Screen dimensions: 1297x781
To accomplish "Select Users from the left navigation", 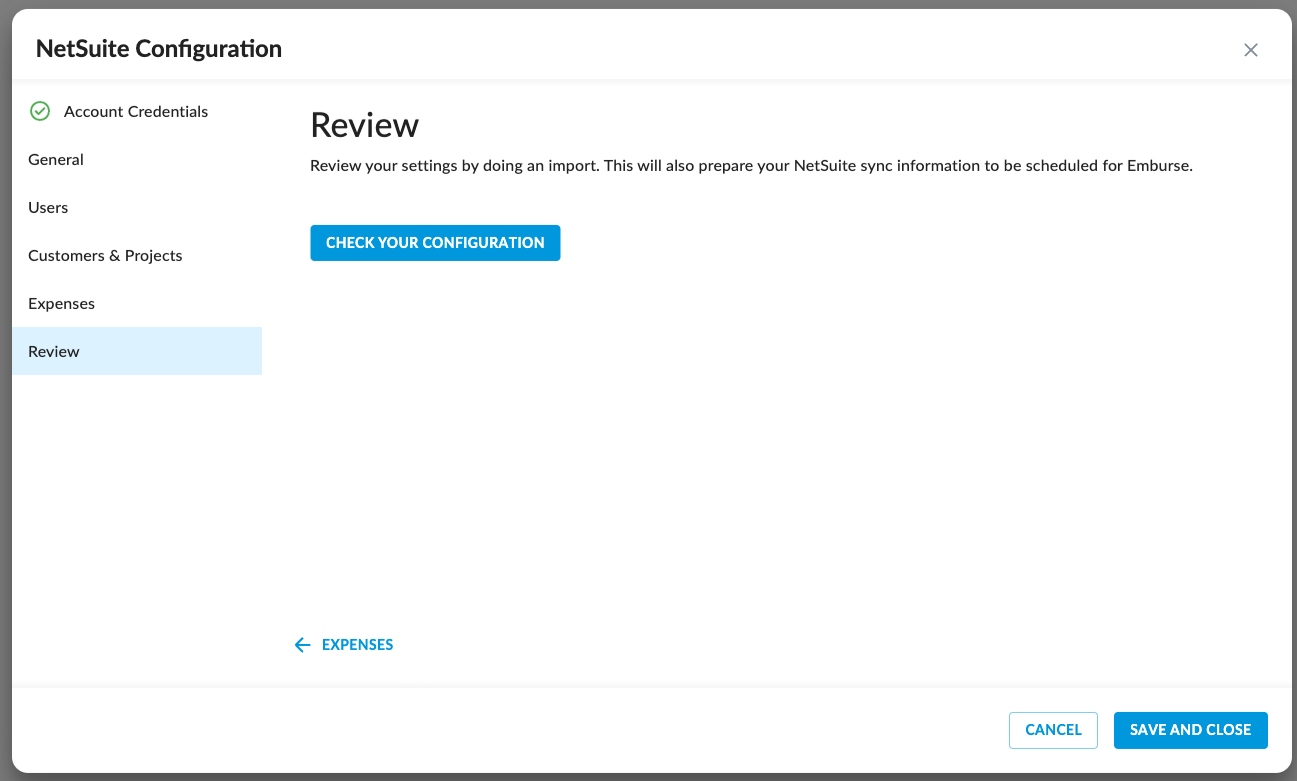I will point(48,207).
